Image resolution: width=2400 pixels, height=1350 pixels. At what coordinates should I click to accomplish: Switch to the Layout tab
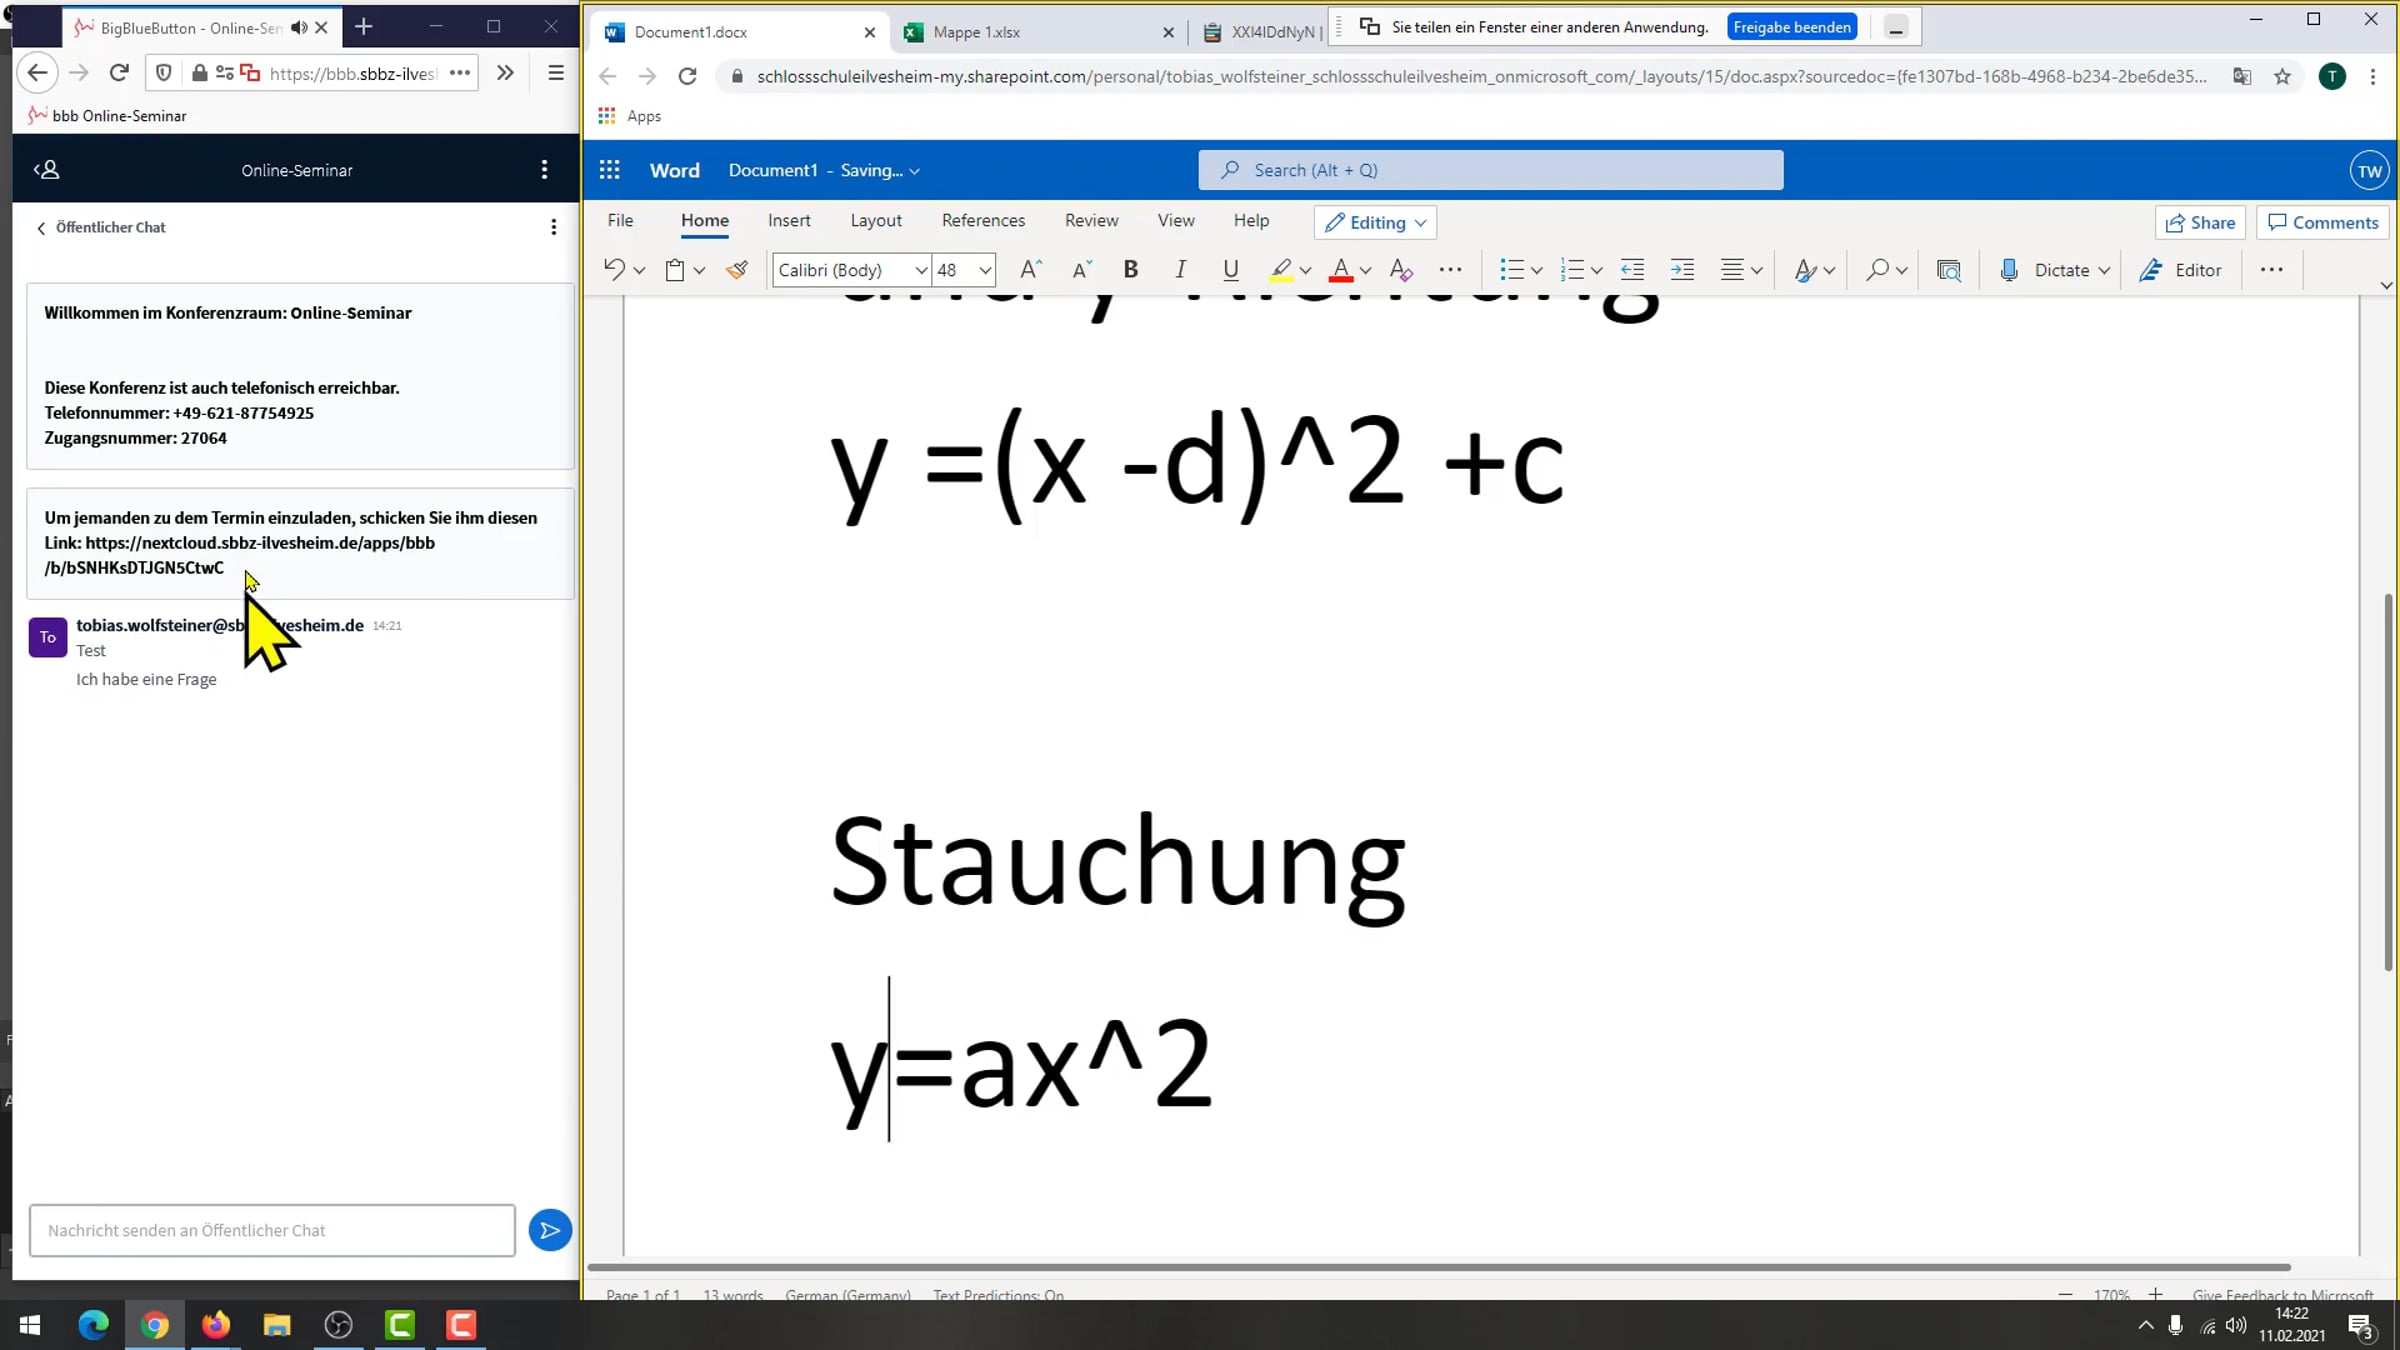pyautogui.click(x=876, y=221)
